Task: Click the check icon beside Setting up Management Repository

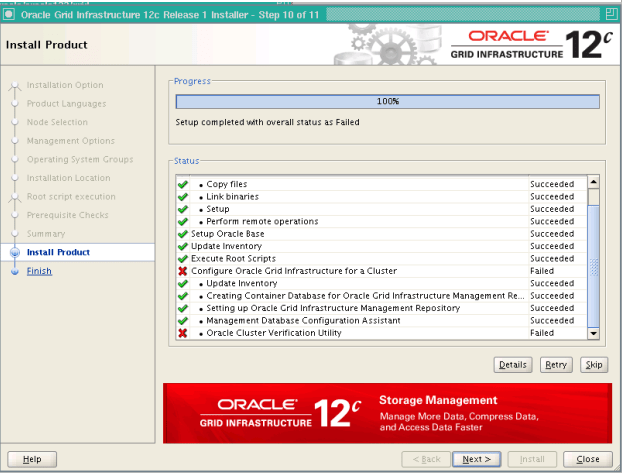Action: 182,308
